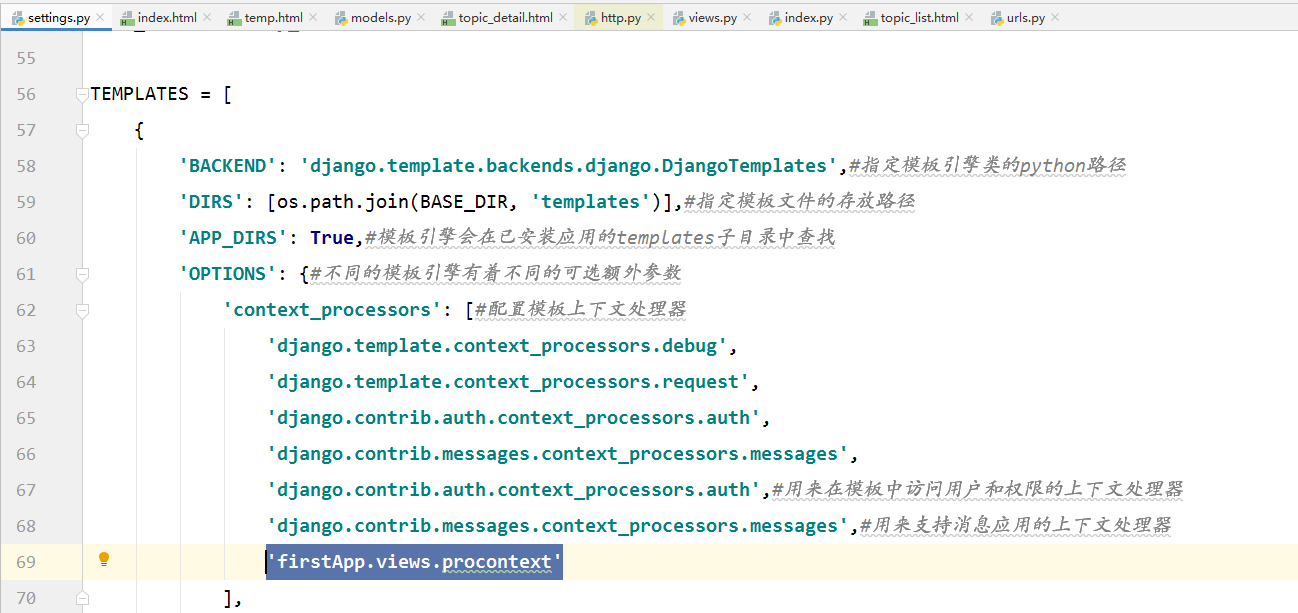Click the selected 'firstApp.views.procontext' string
The image size is (1298, 613).
pos(414,562)
